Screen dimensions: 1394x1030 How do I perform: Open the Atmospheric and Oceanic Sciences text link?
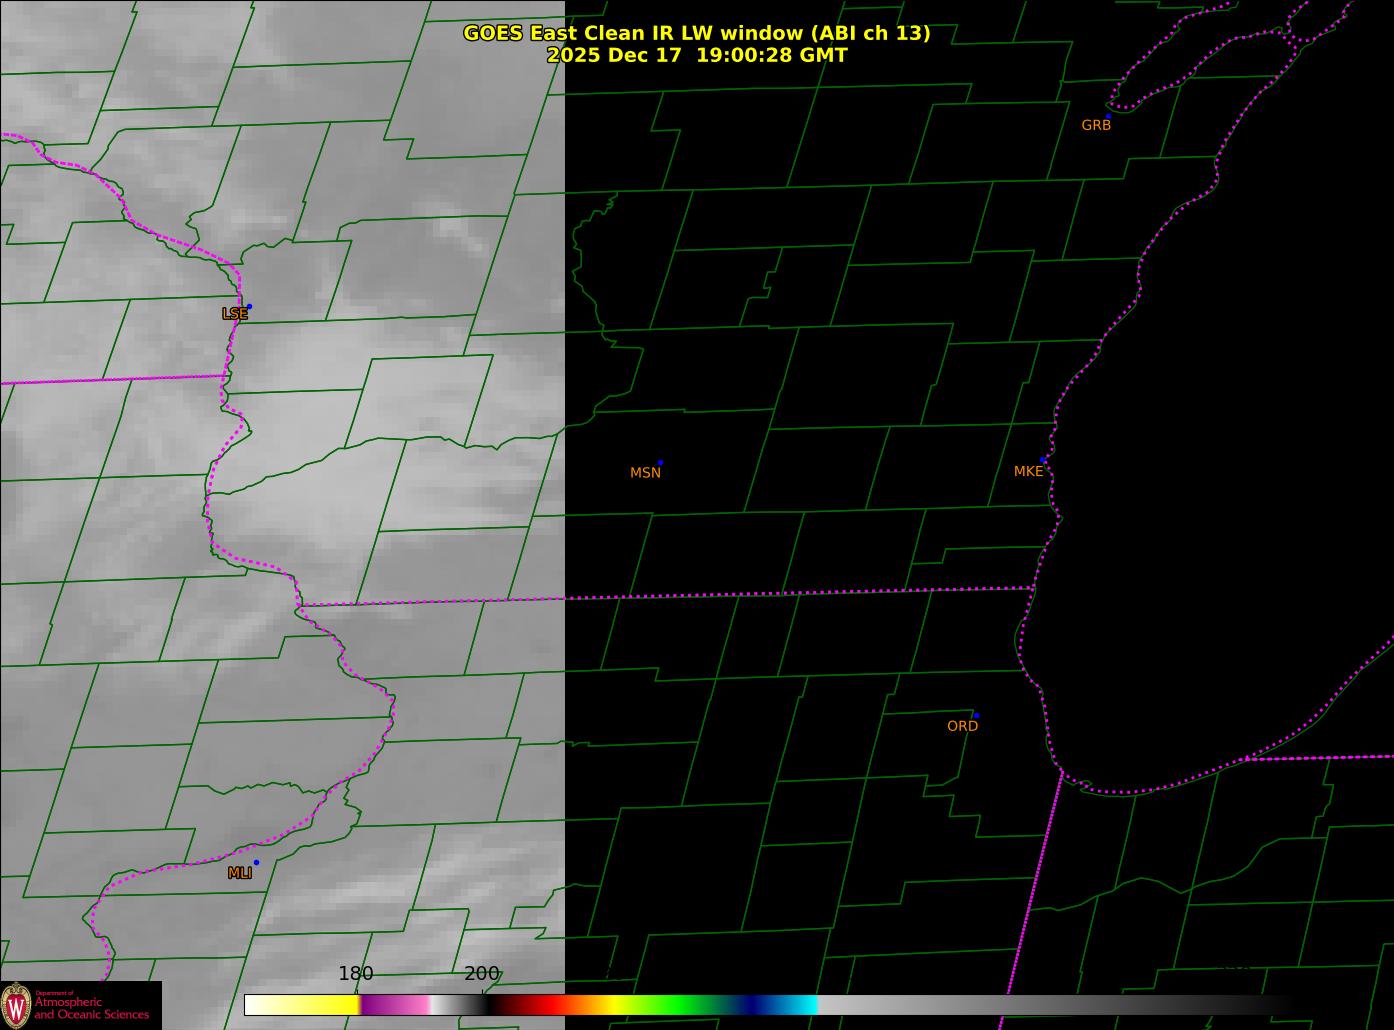pyautogui.click(x=91, y=1008)
